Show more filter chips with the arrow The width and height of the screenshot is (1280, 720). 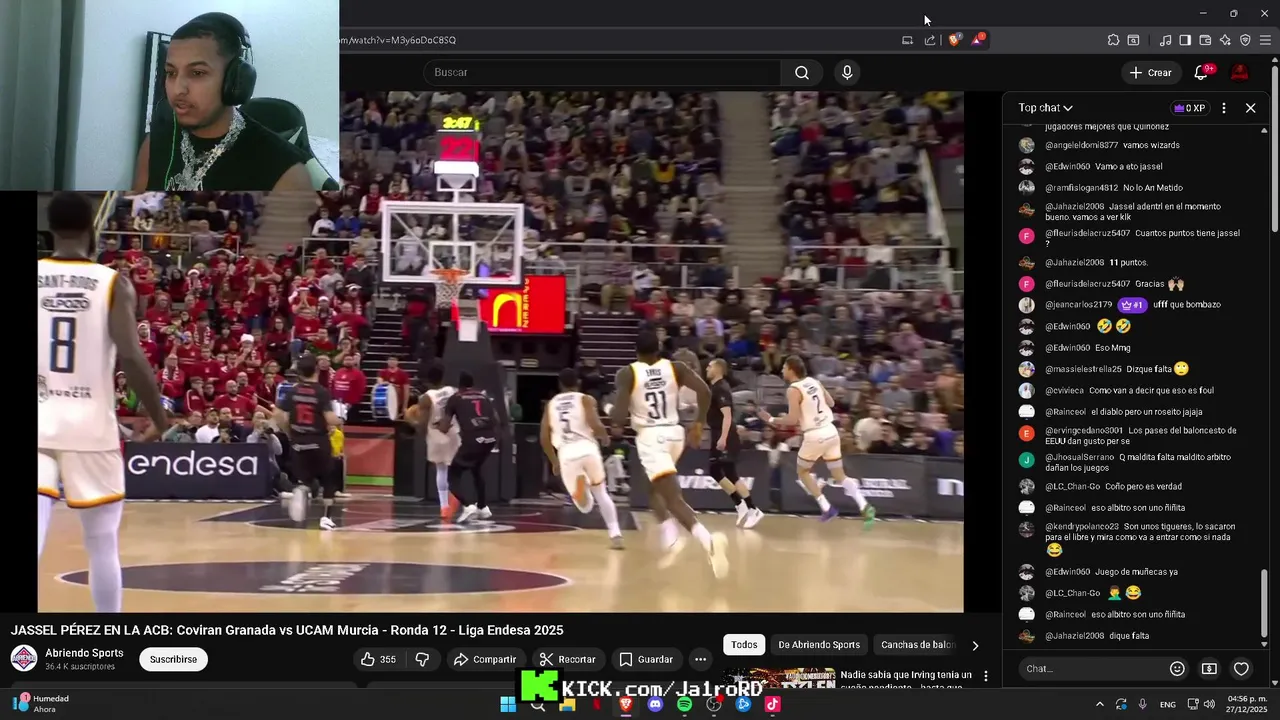click(x=975, y=645)
